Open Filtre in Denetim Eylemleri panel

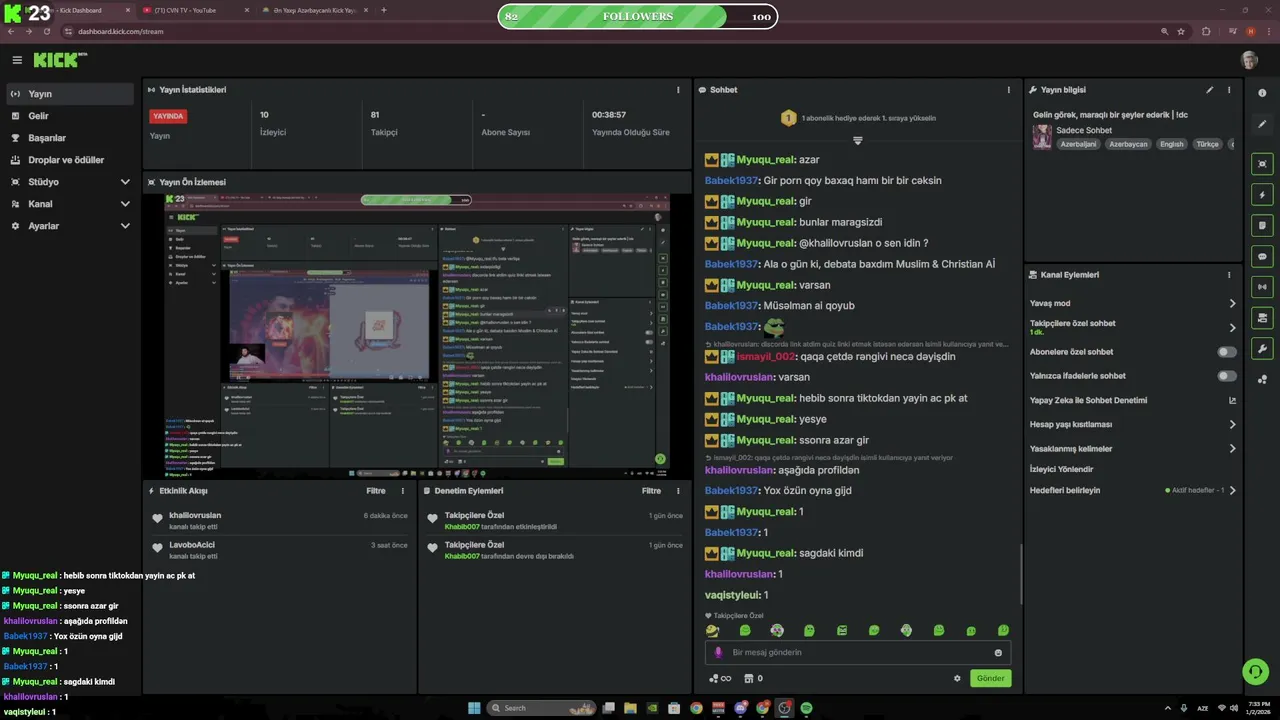click(652, 491)
